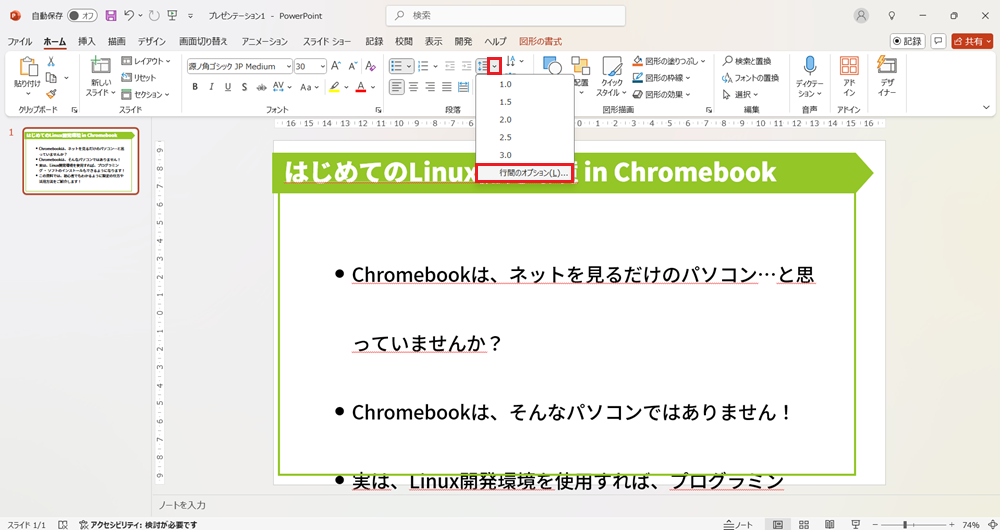This screenshot has width=1000, height=530.
Task: Toggle Italic formatting
Action: [x=211, y=87]
